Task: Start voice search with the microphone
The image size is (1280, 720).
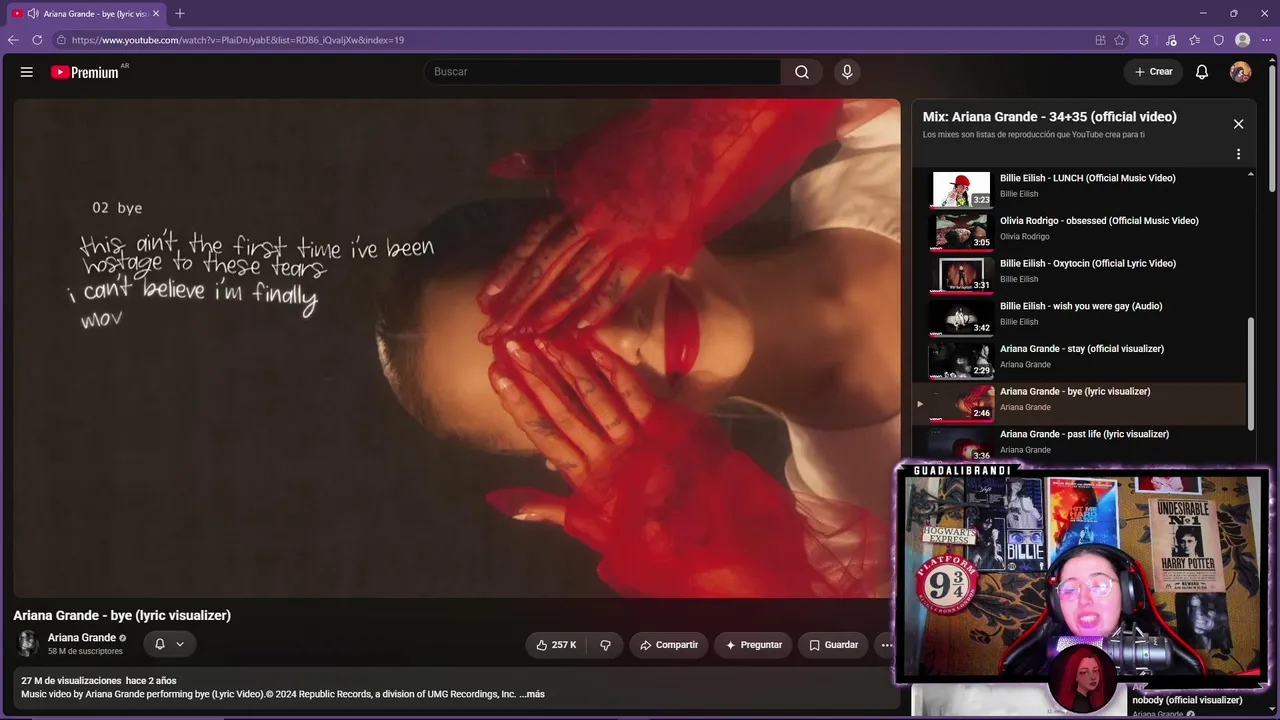Action: [847, 72]
